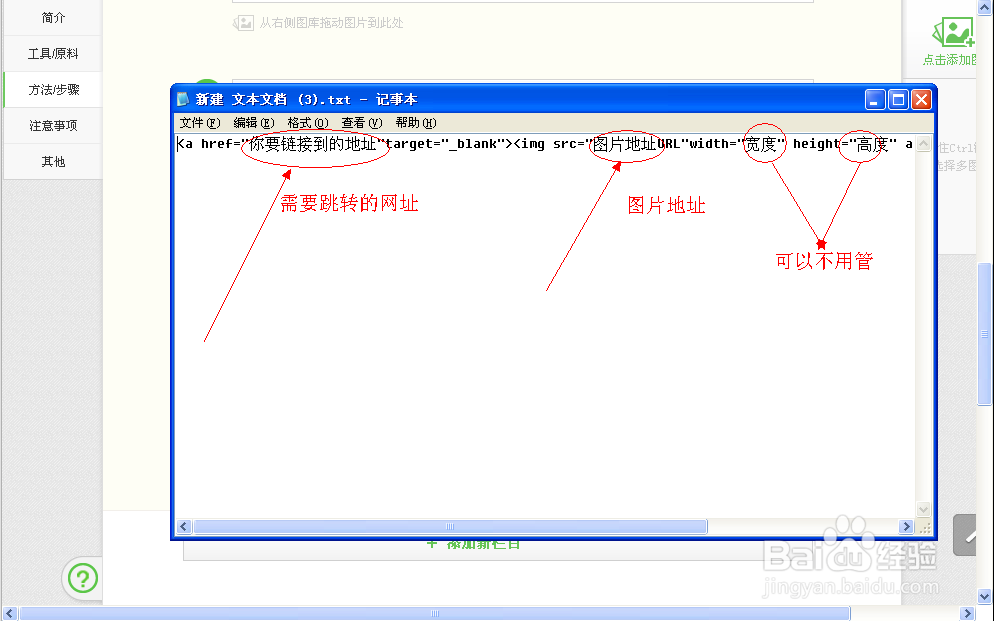Viewport: 994px width, 621px height.
Task: Select the 简介 sidebar tab
Action: [53, 18]
